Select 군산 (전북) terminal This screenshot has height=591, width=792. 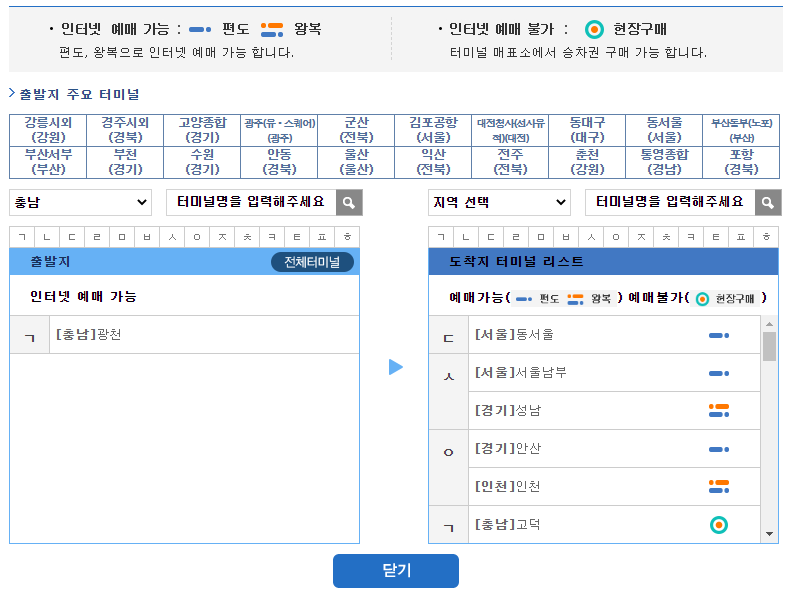[x=356, y=130]
